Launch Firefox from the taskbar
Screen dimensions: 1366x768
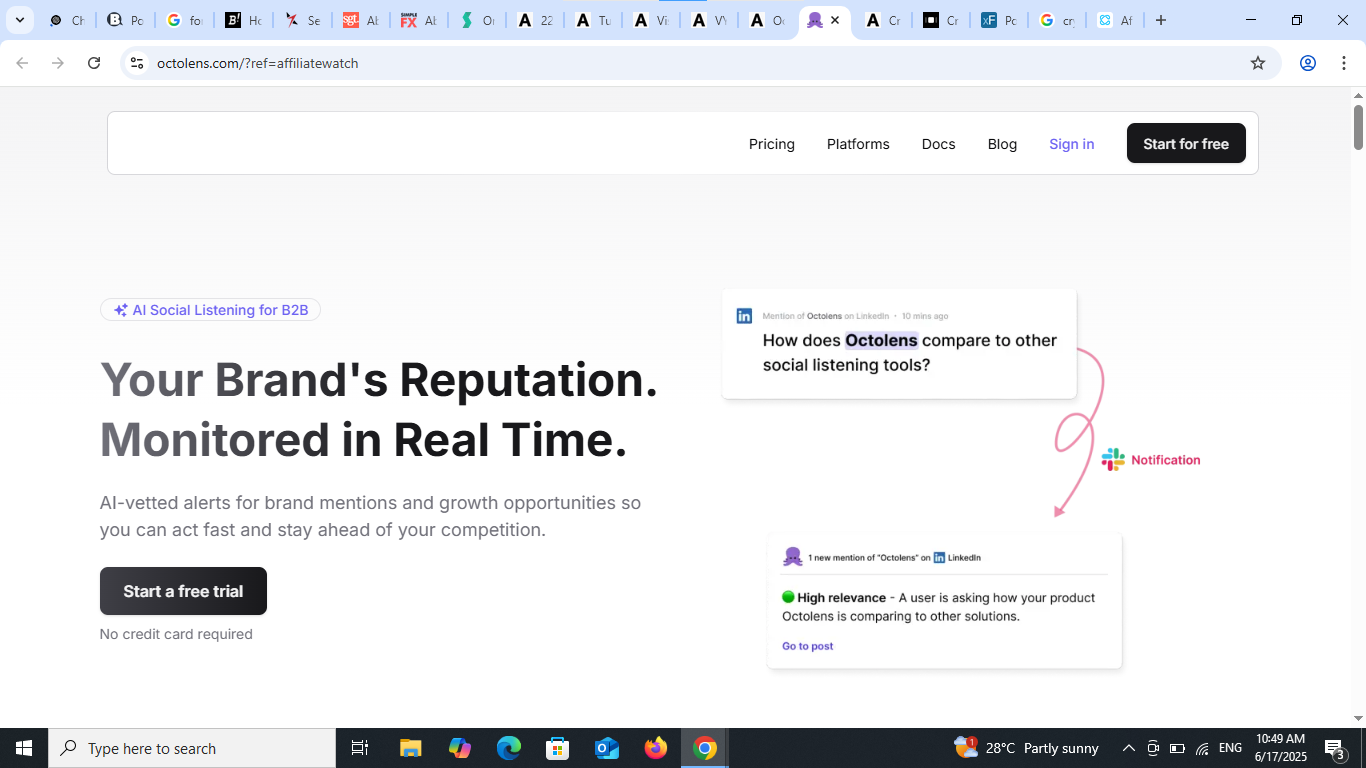click(656, 748)
